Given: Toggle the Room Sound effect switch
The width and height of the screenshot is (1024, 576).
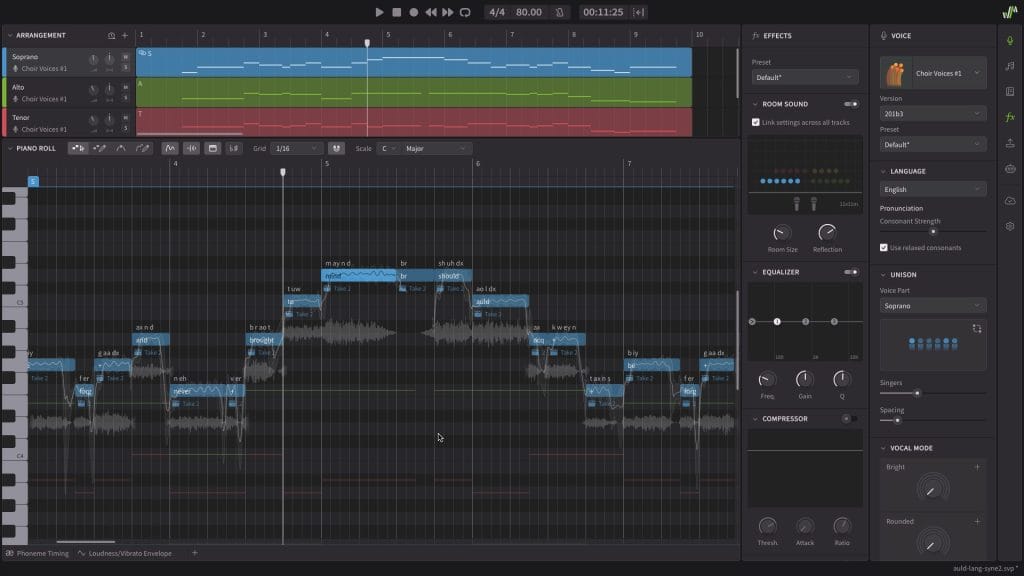Looking at the screenshot, I should click(851, 104).
